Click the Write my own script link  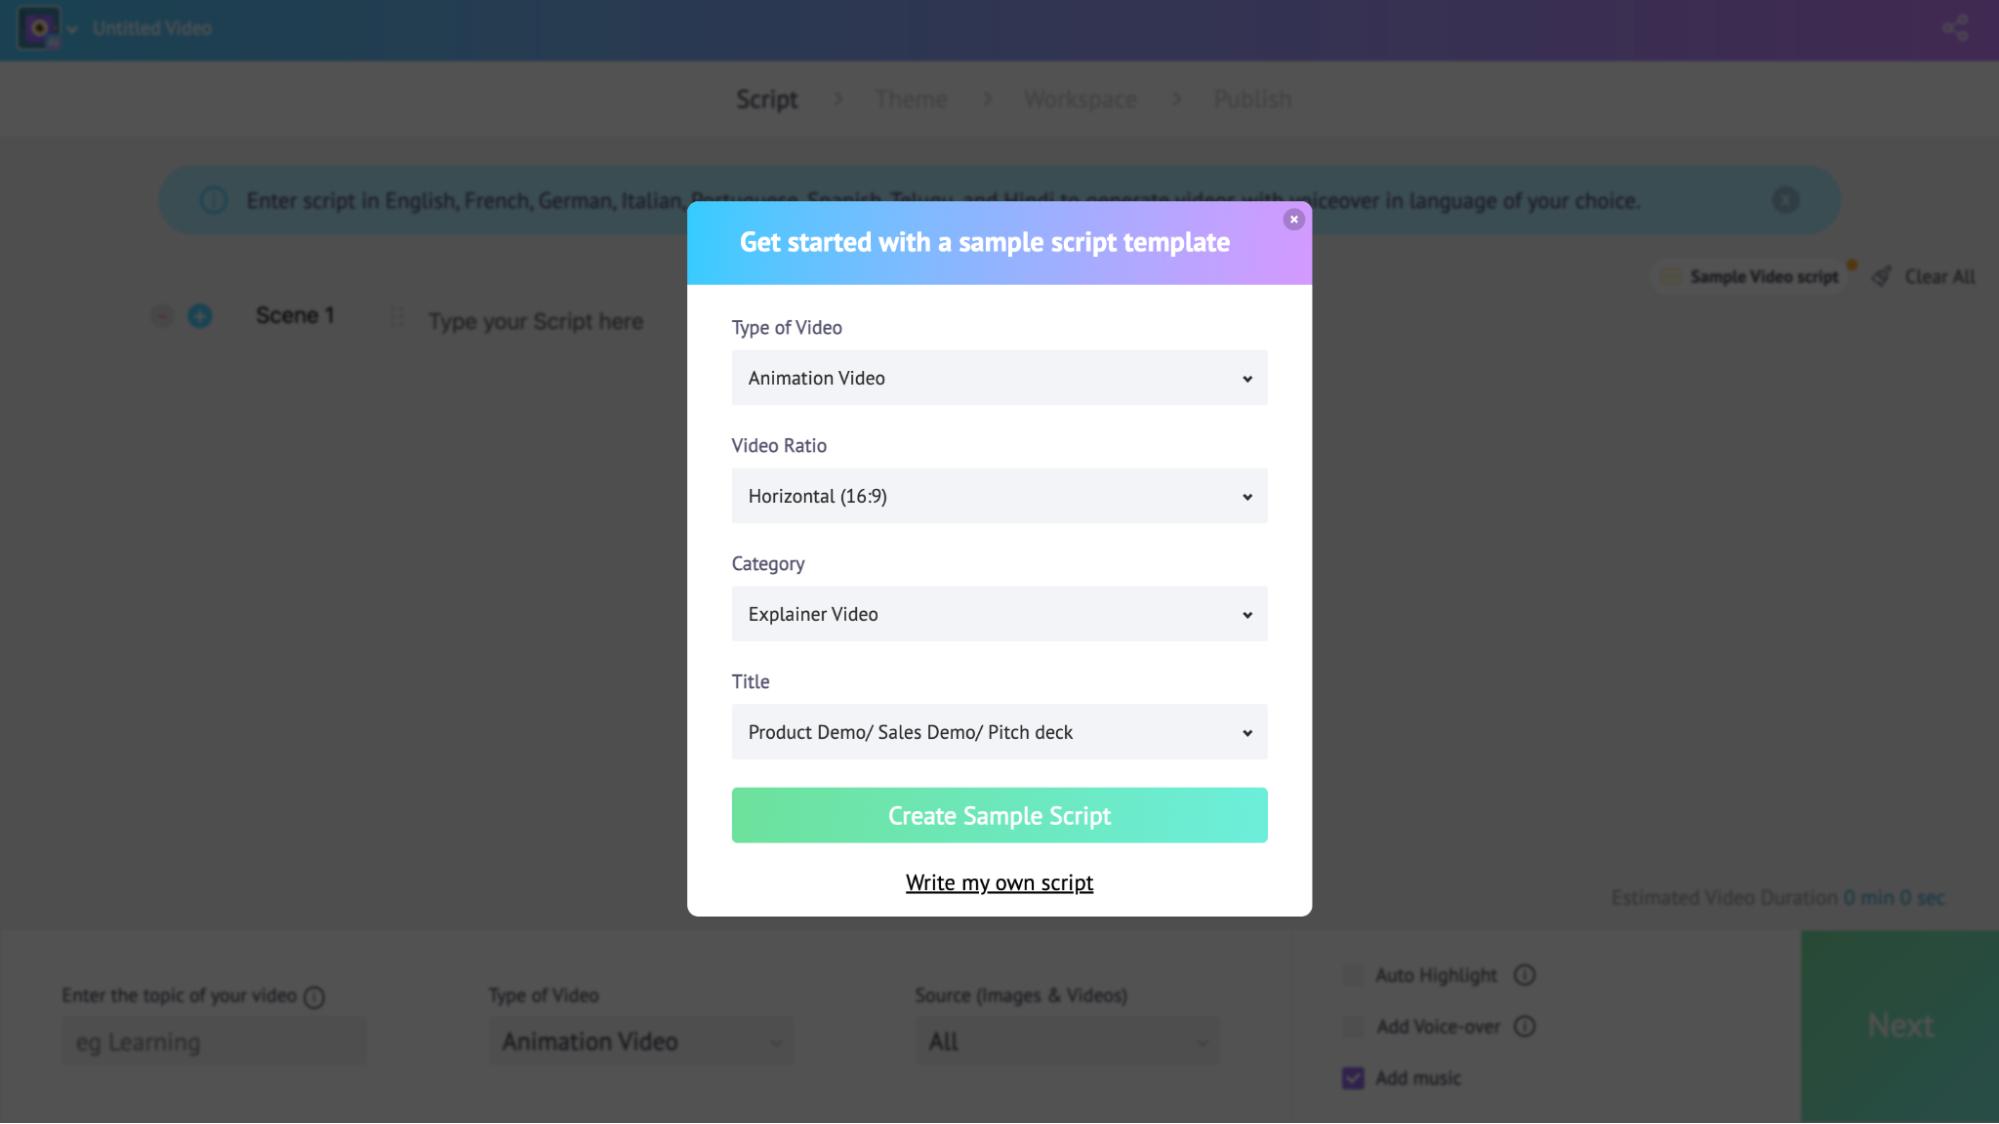[x=1000, y=881]
